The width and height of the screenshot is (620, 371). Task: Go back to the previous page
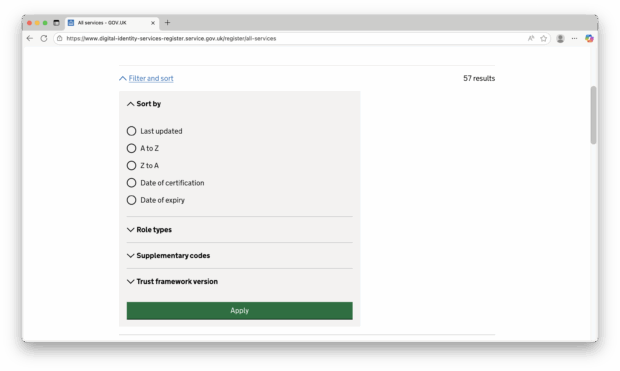(30, 38)
